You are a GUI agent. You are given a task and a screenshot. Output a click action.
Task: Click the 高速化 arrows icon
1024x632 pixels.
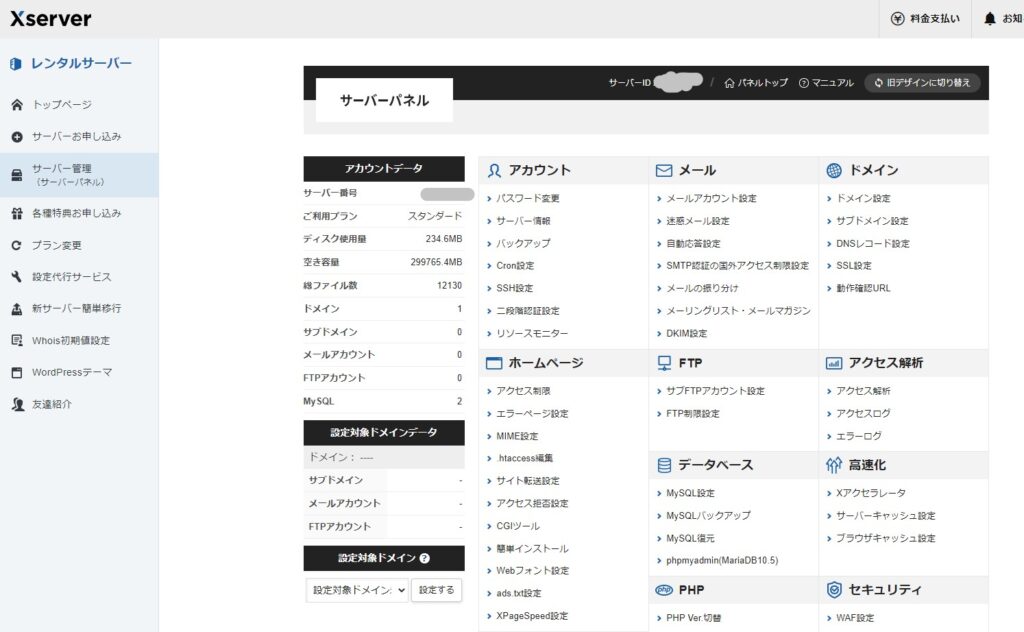[x=834, y=465]
